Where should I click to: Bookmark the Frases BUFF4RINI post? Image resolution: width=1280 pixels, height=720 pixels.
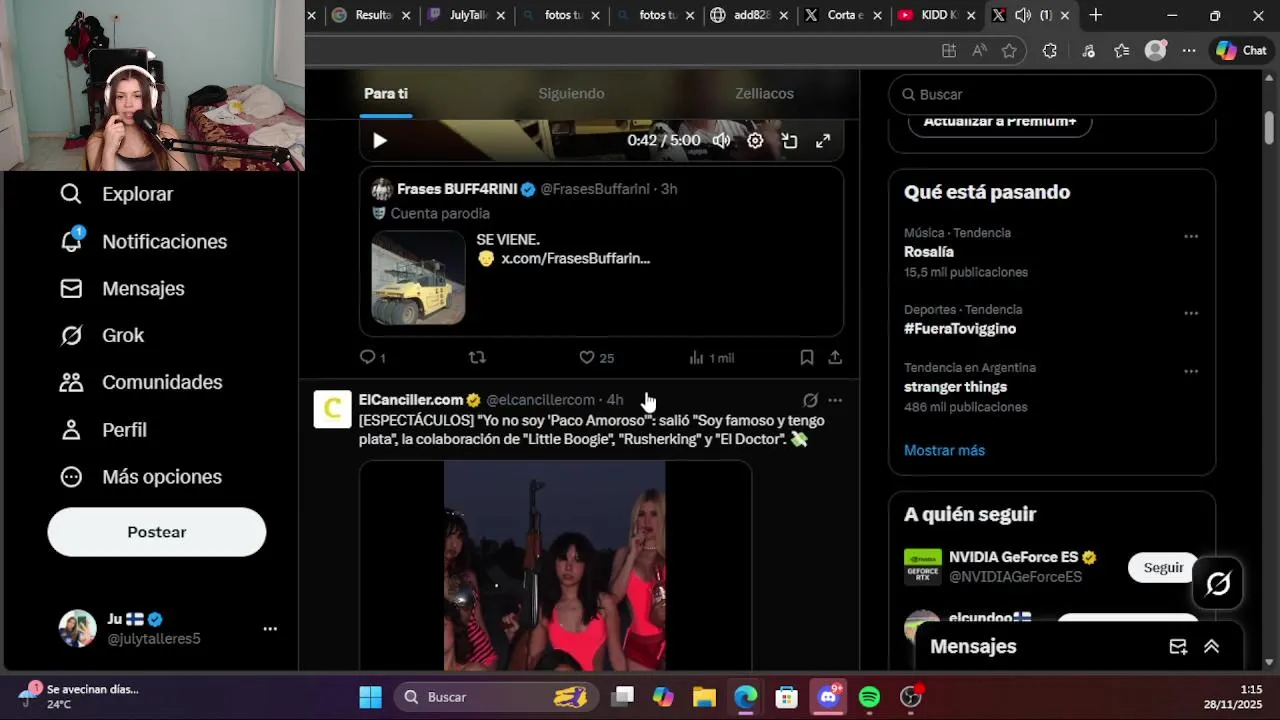tap(807, 357)
